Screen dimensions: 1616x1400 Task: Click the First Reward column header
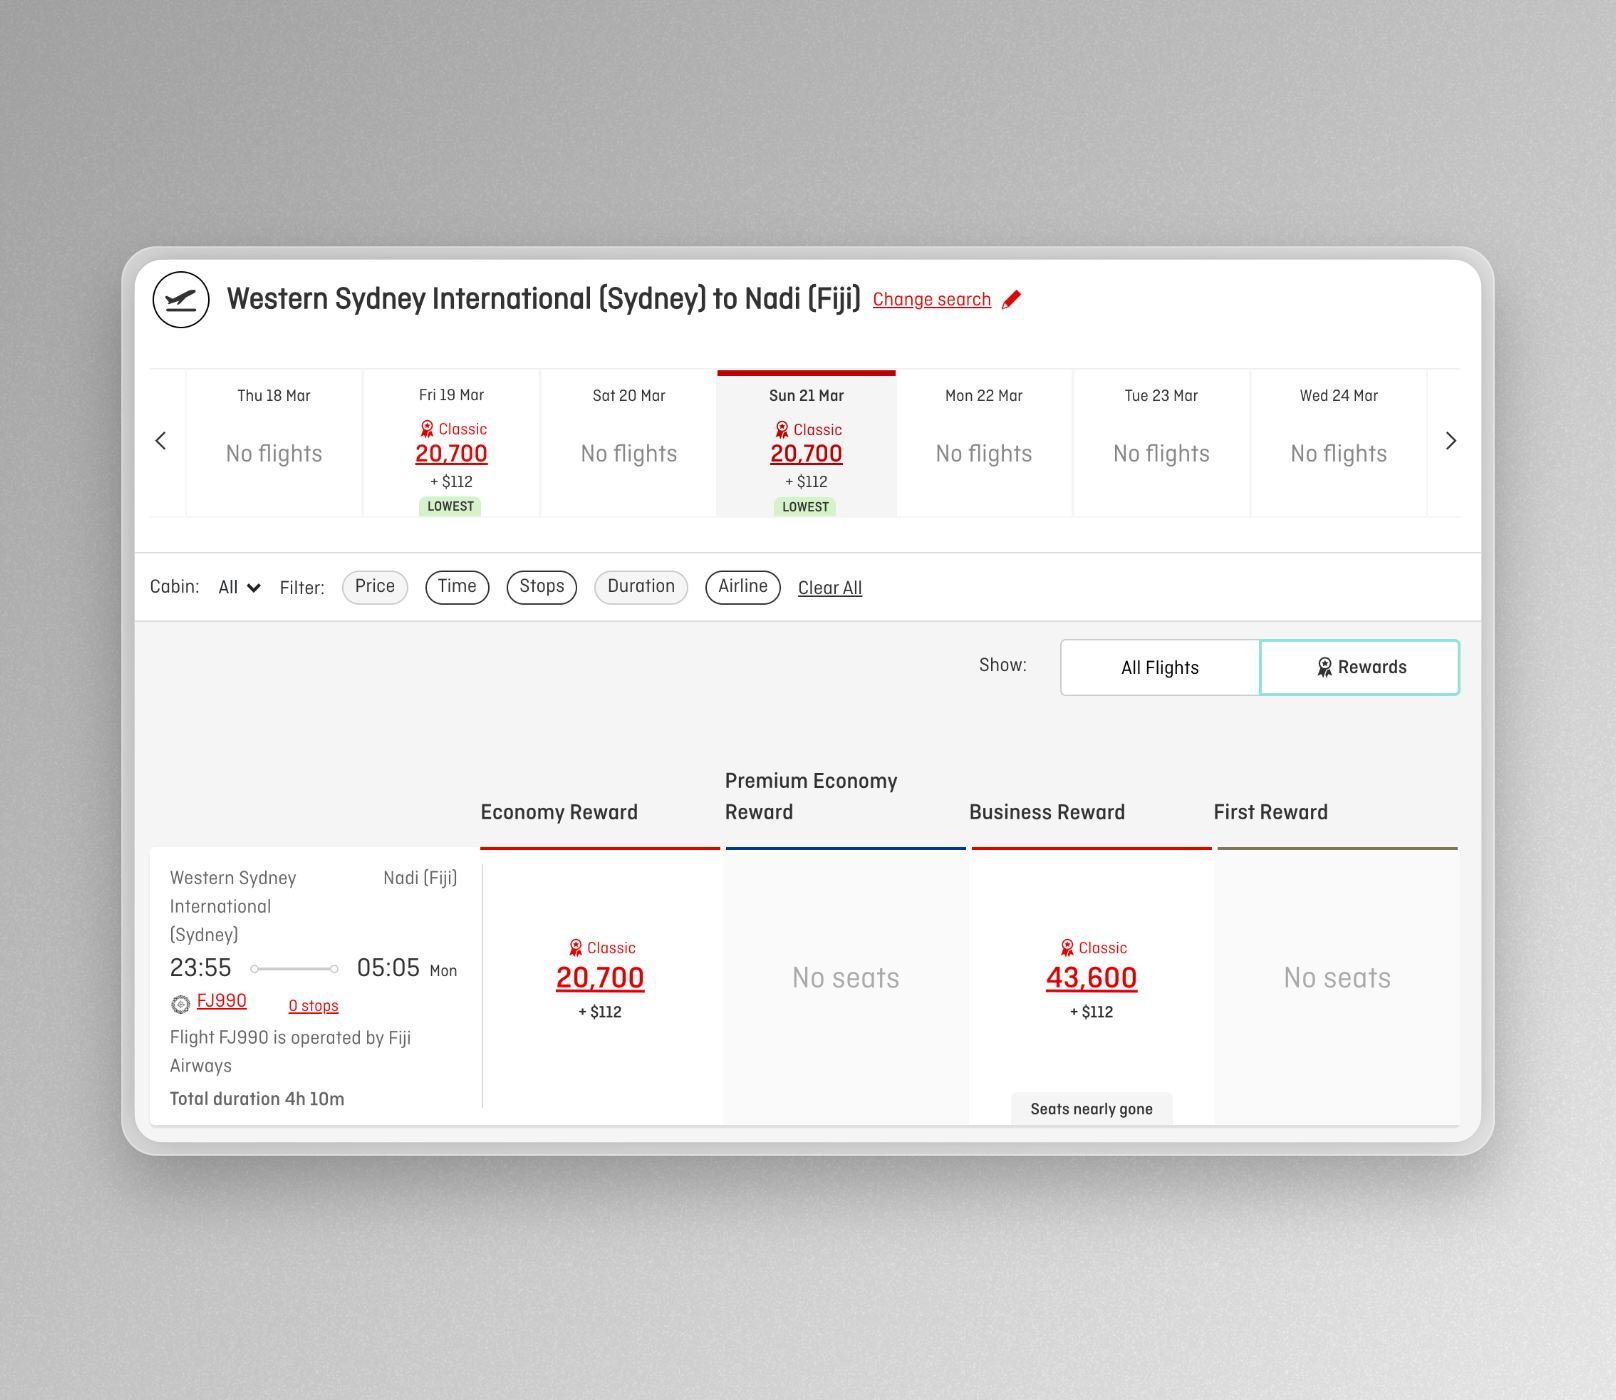1271,812
